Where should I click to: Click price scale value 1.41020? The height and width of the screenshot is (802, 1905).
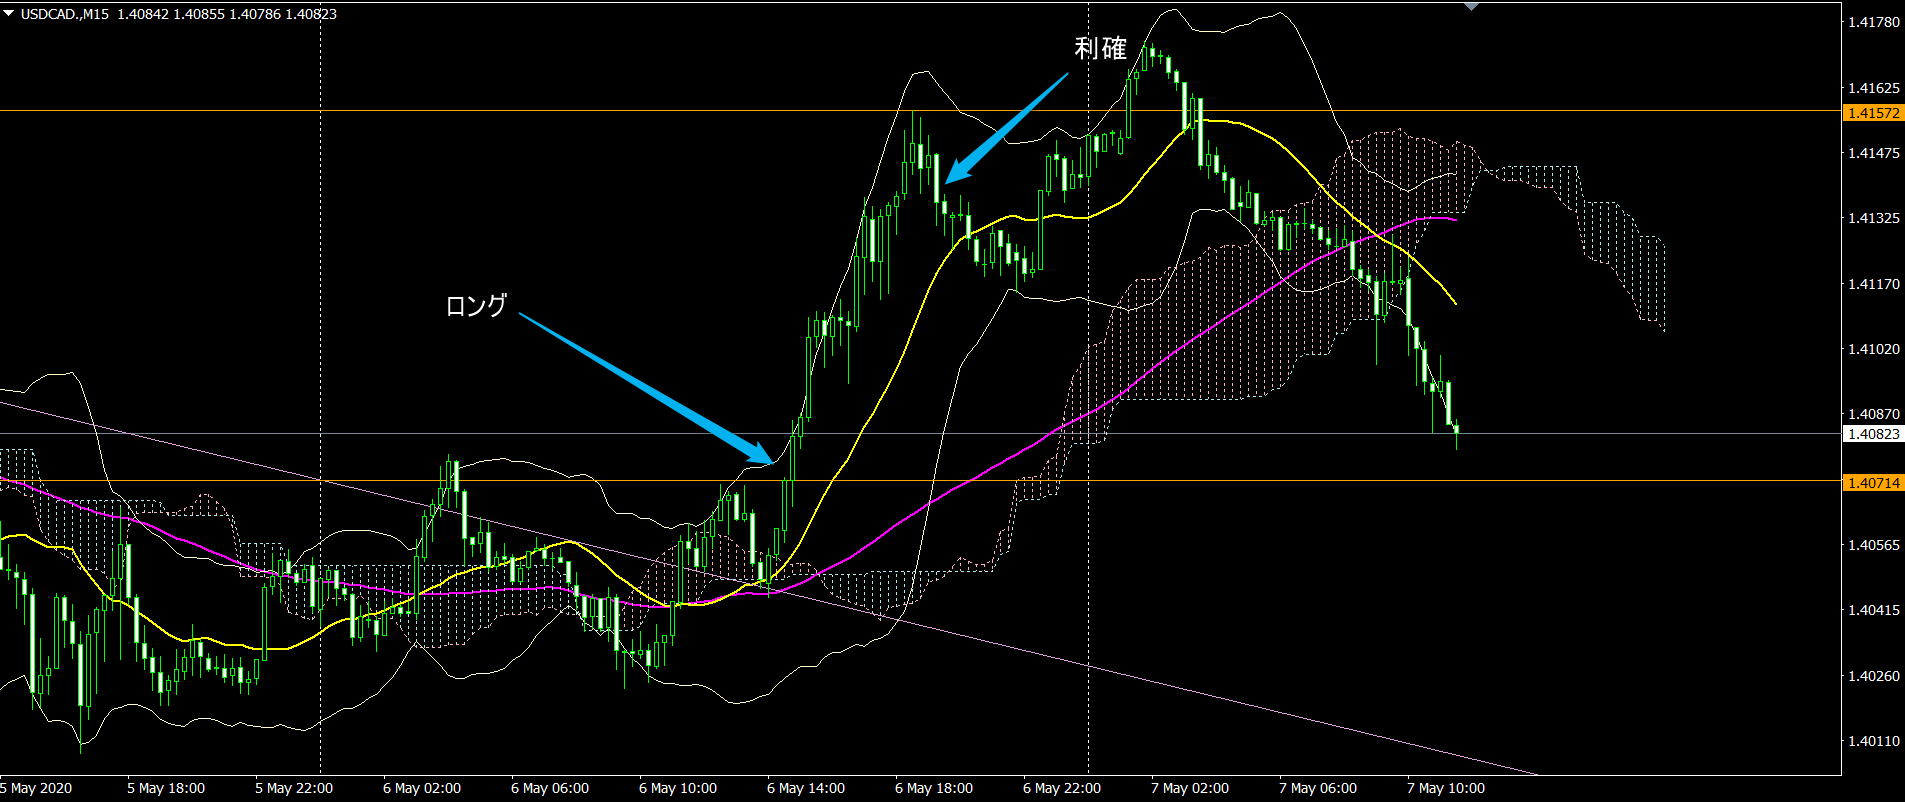click(1874, 349)
